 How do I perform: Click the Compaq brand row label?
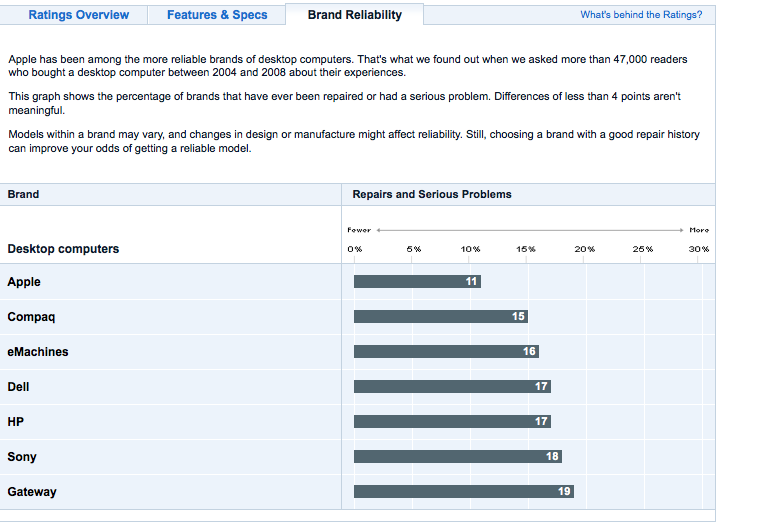pos(31,317)
